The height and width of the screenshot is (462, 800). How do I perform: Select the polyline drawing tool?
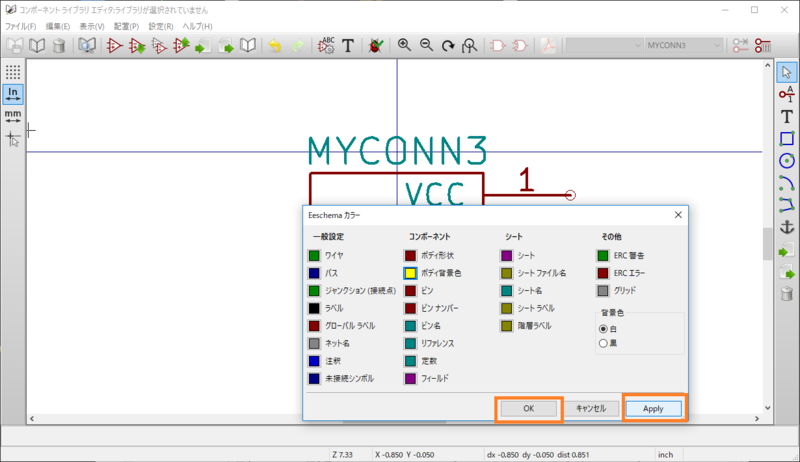pyautogui.click(x=786, y=205)
